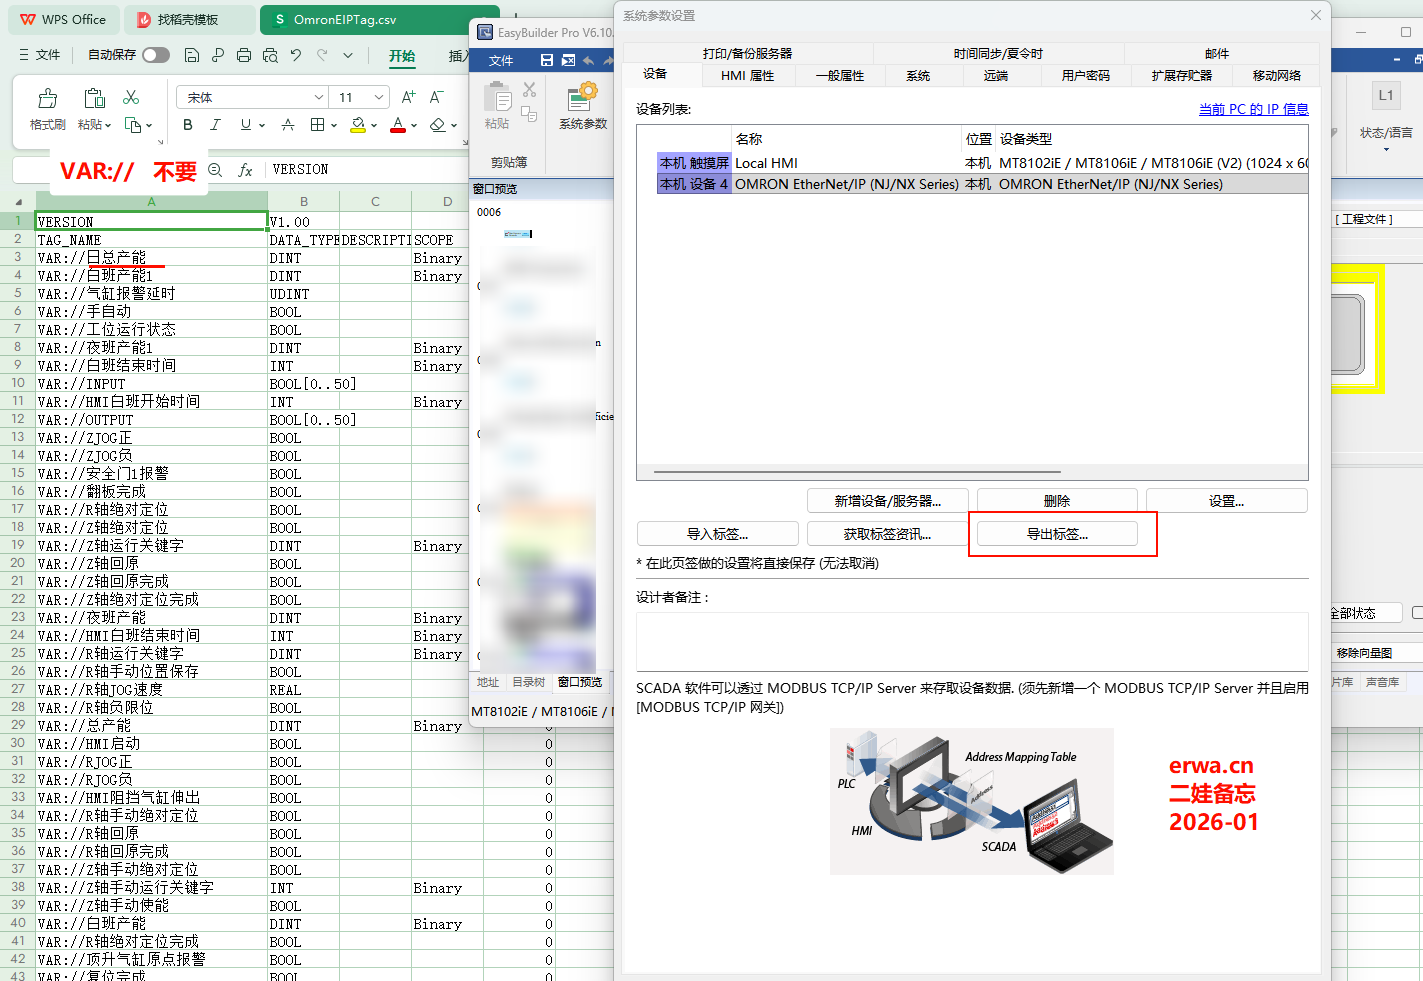This screenshot has height=981, width=1423.
Task: Click the EasyBuilder undo arrow in title bar
Action: pos(589,60)
